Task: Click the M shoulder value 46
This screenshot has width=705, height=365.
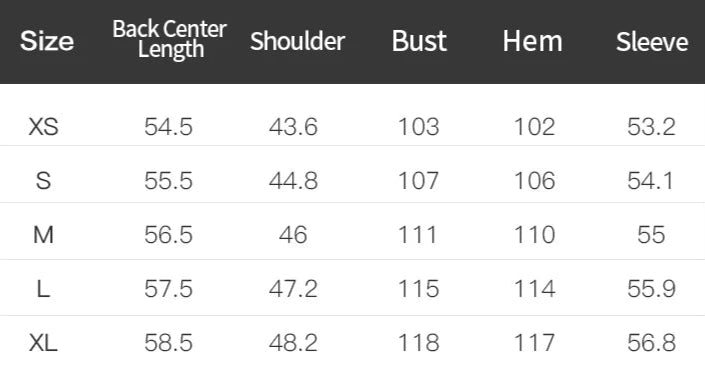Action: [293, 235]
